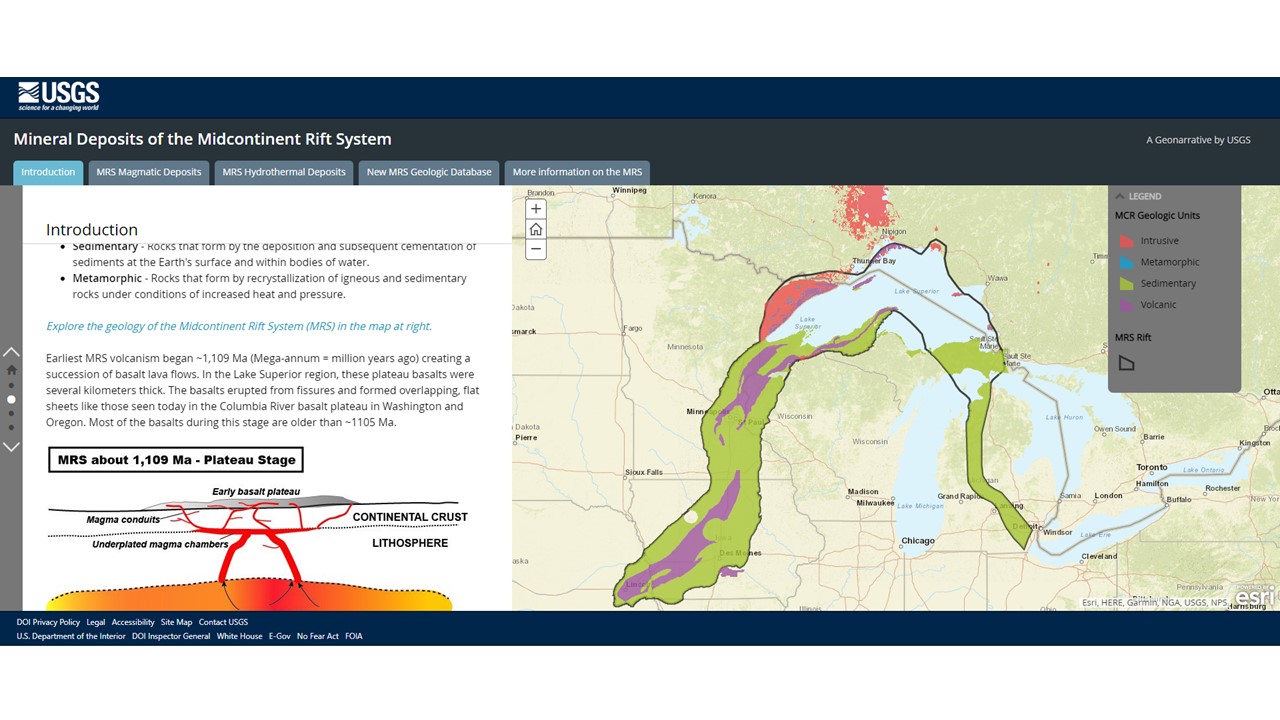The width and height of the screenshot is (1280, 720).
Task: Open the Accessibility footer link
Action: coord(133,622)
